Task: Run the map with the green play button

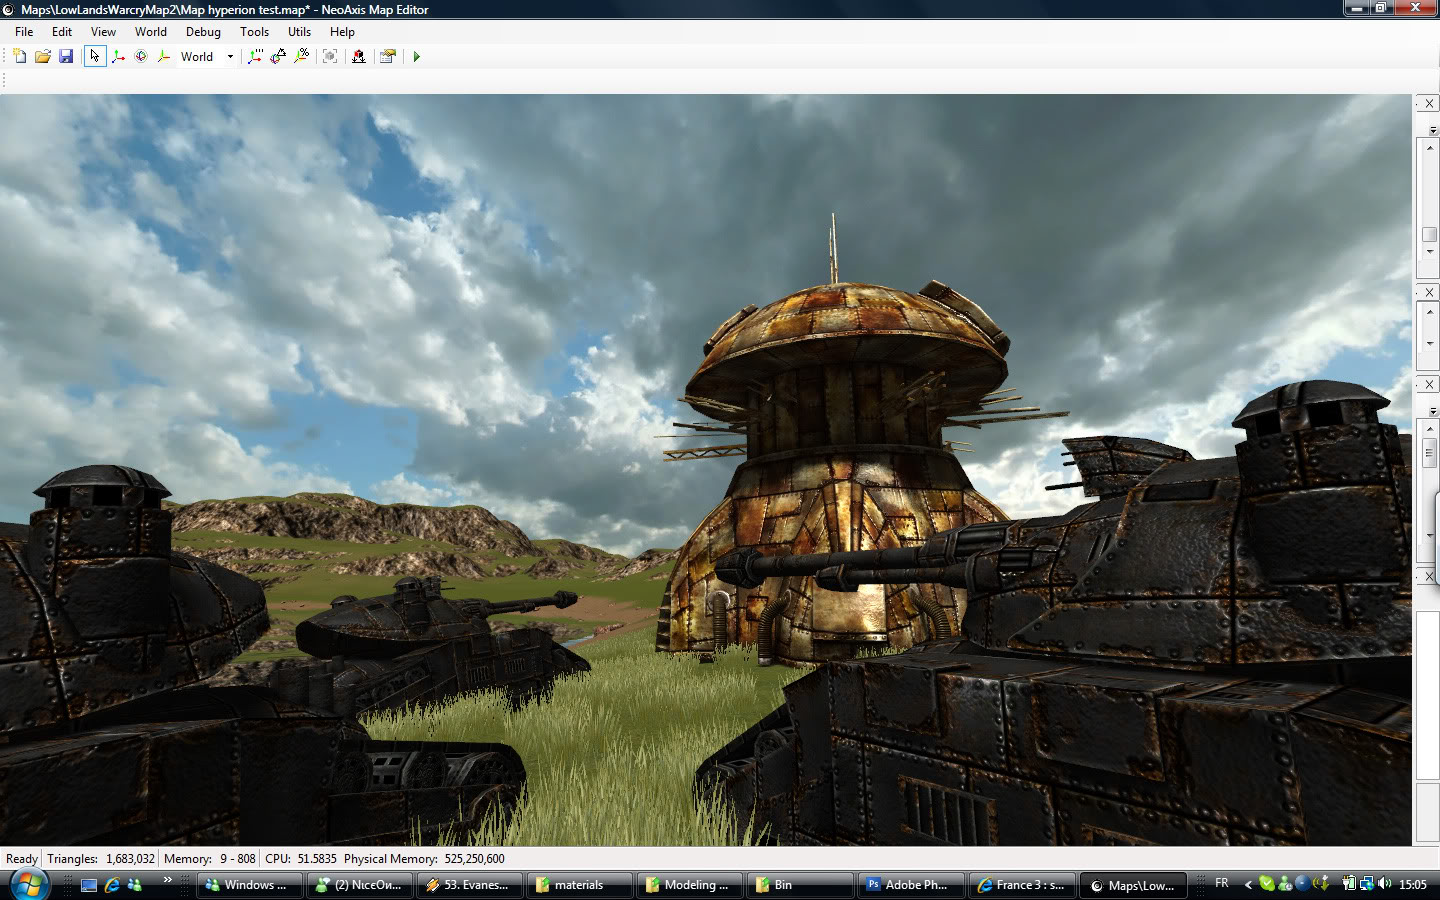Action: (417, 57)
